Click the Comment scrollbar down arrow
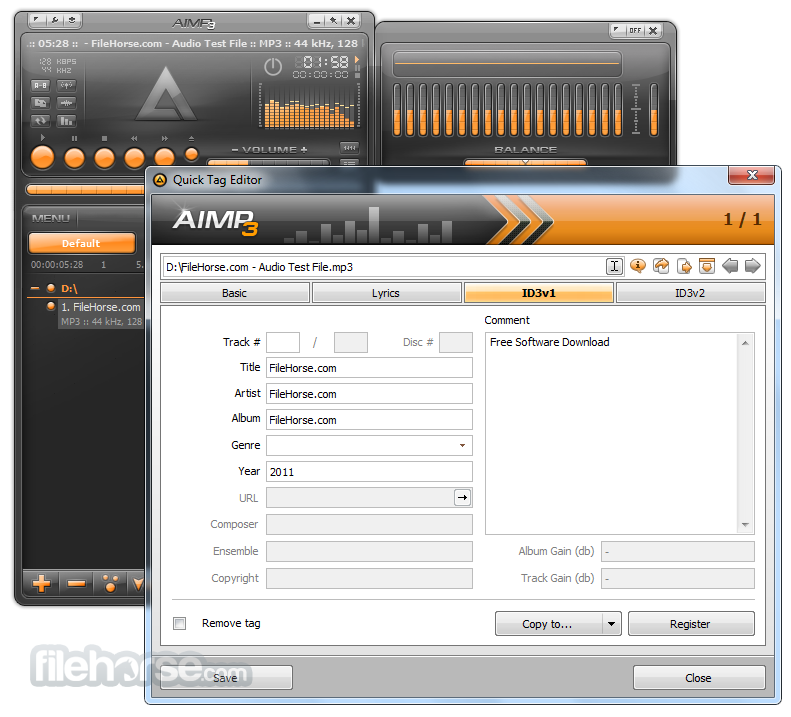 coord(746,525)
